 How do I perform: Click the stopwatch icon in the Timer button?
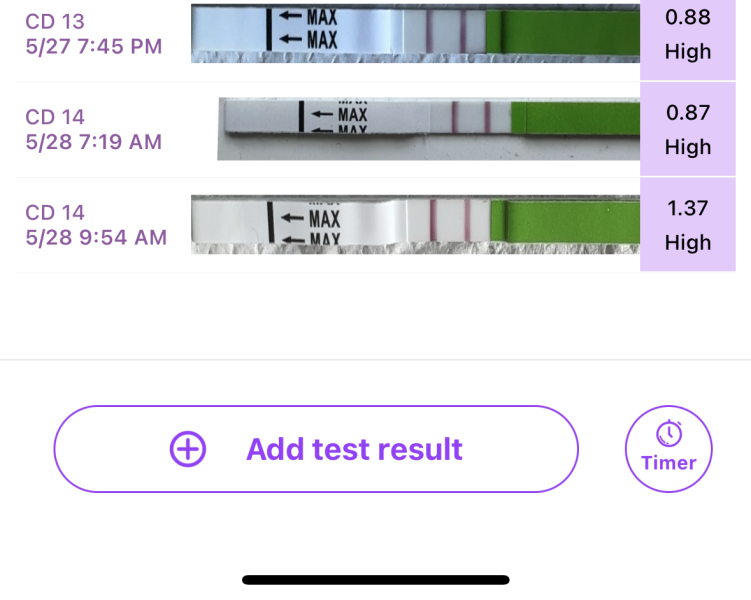[669, 434]
